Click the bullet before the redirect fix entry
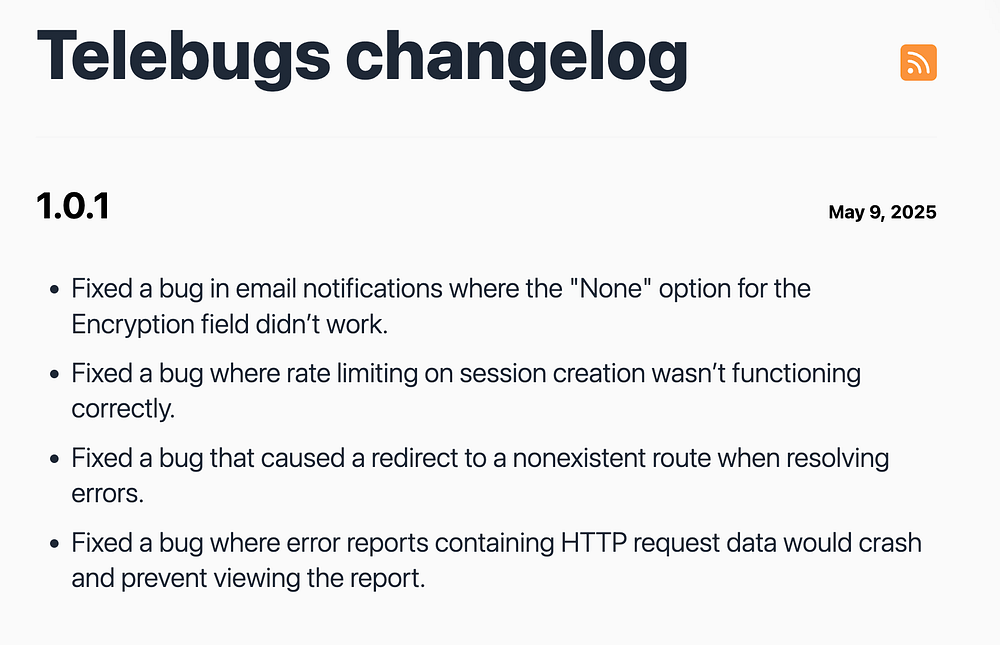Viewport: 1000px width, 645px height. click(x=54, y=460)
